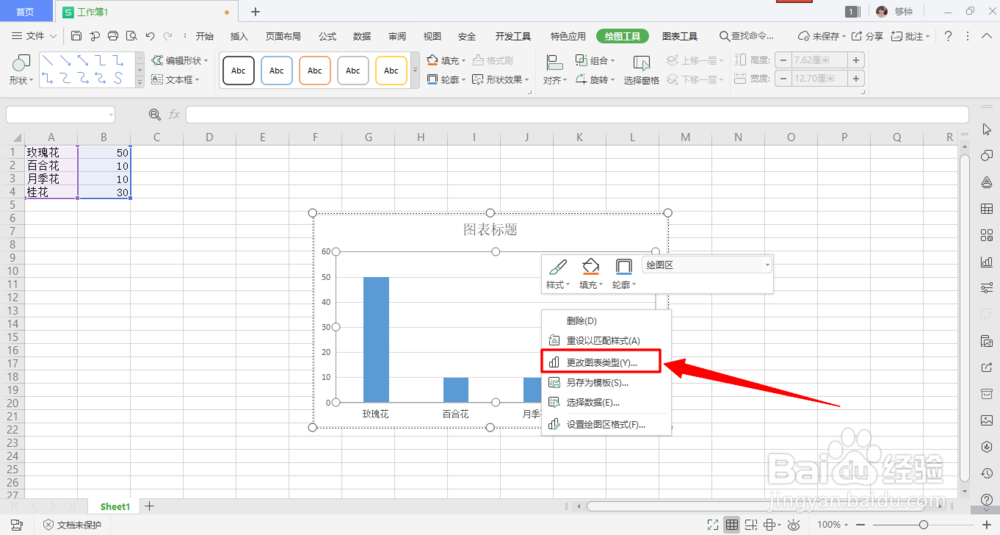The image size is (1000, 535).
Task: Decrease the 宽度 width with minus button
Action: [783, 78]
